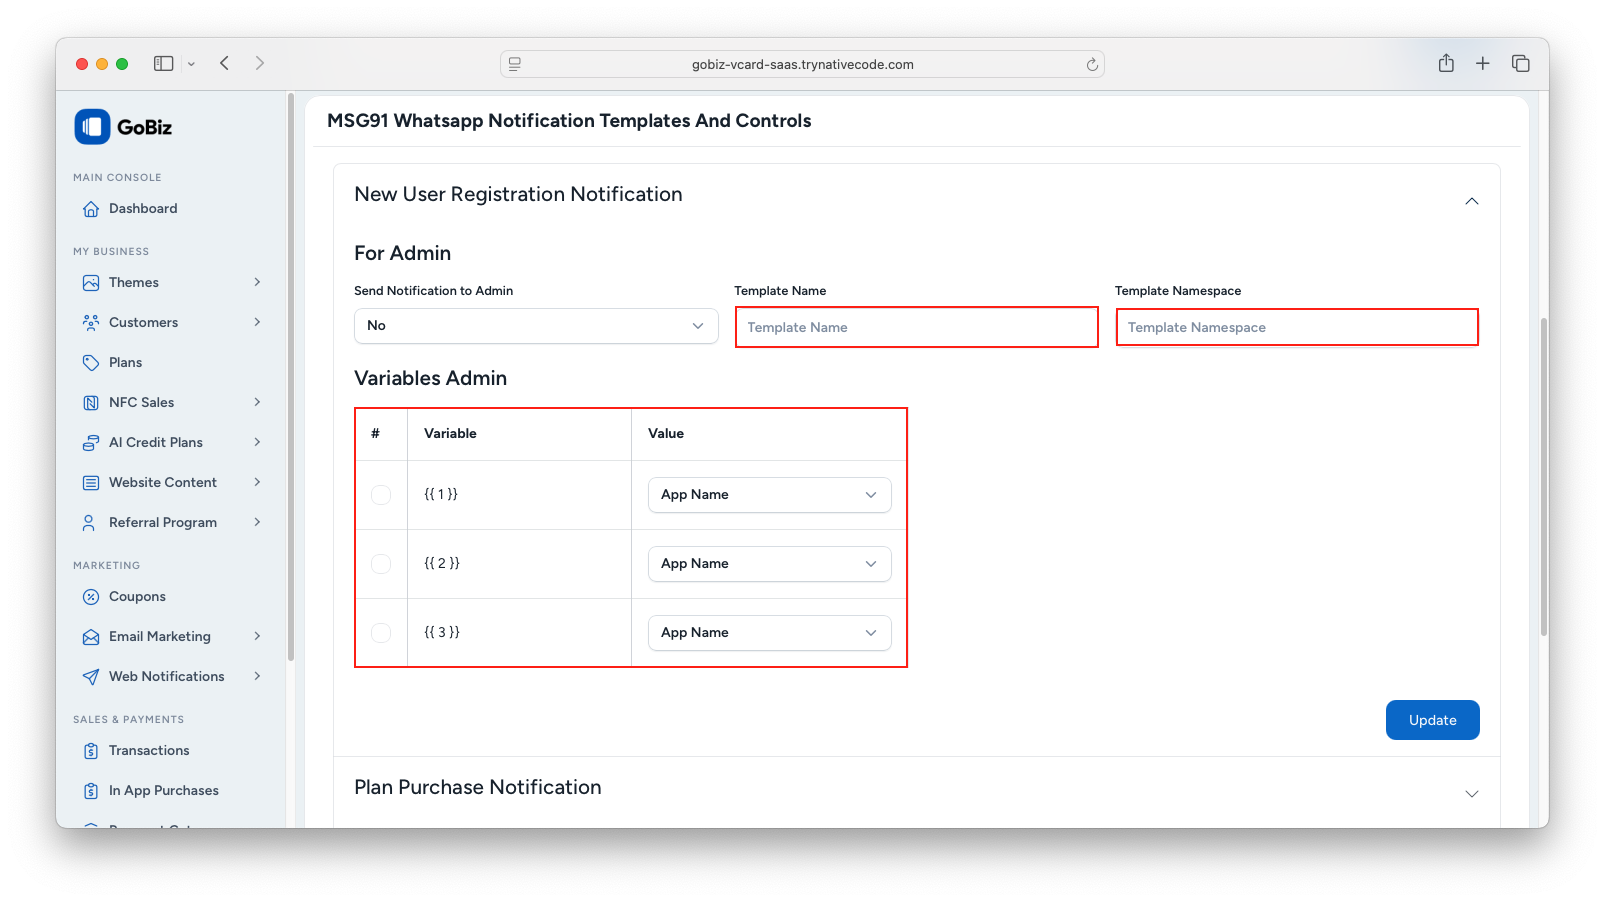Click the MSG91 Whatsapp Notification page title

(x=569, y=121)
